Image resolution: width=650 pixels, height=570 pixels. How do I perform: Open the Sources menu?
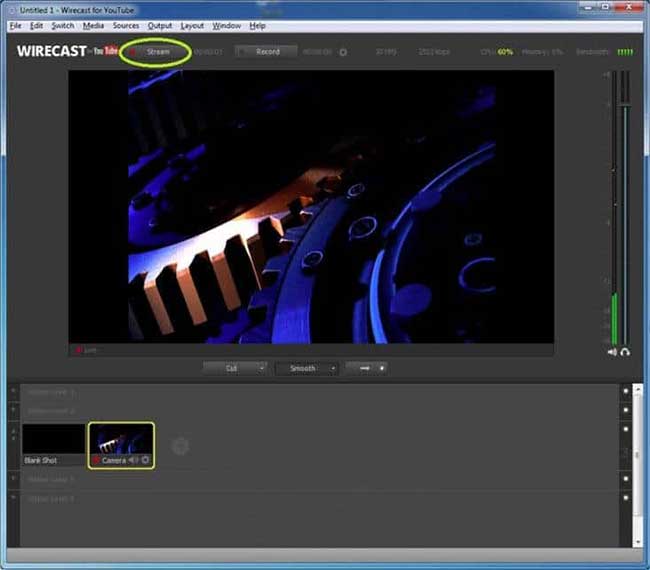tap(126, 25)
